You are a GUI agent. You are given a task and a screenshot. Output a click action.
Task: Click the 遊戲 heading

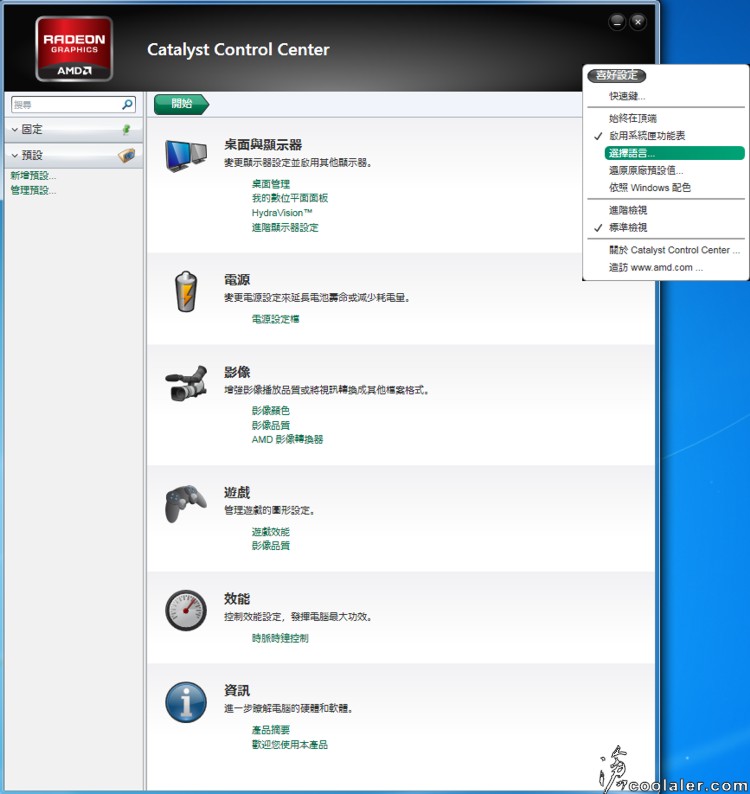pyautogui.click(x=237, y=493)
